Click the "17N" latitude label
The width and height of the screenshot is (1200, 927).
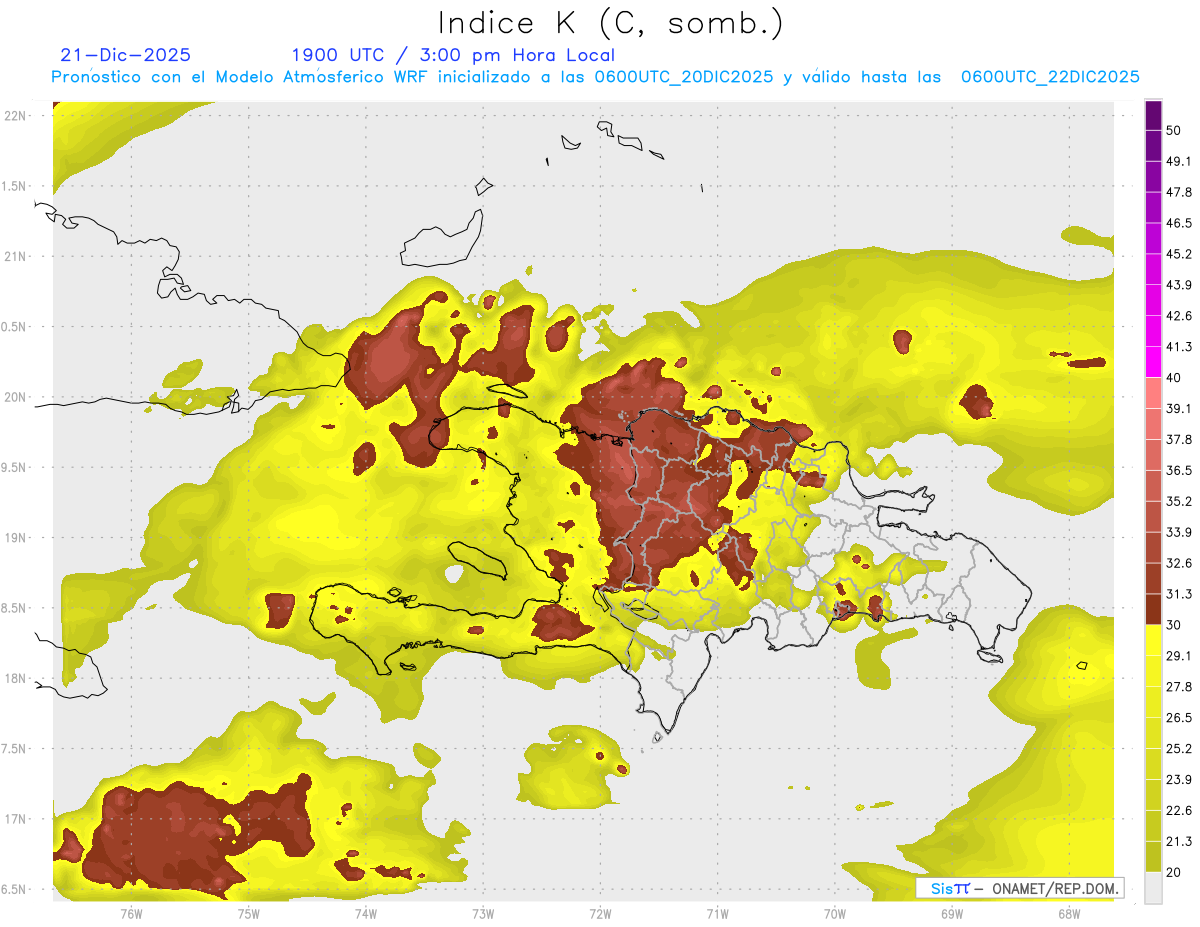click(x=17, y=819)
